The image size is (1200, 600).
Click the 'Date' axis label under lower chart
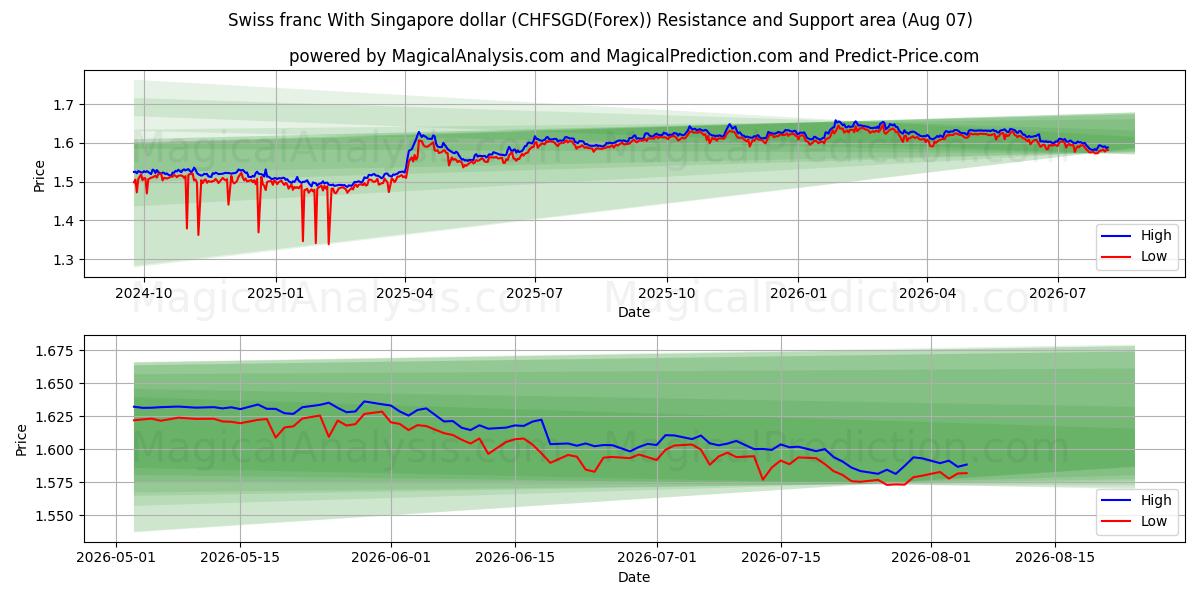[x=634, y=577]
